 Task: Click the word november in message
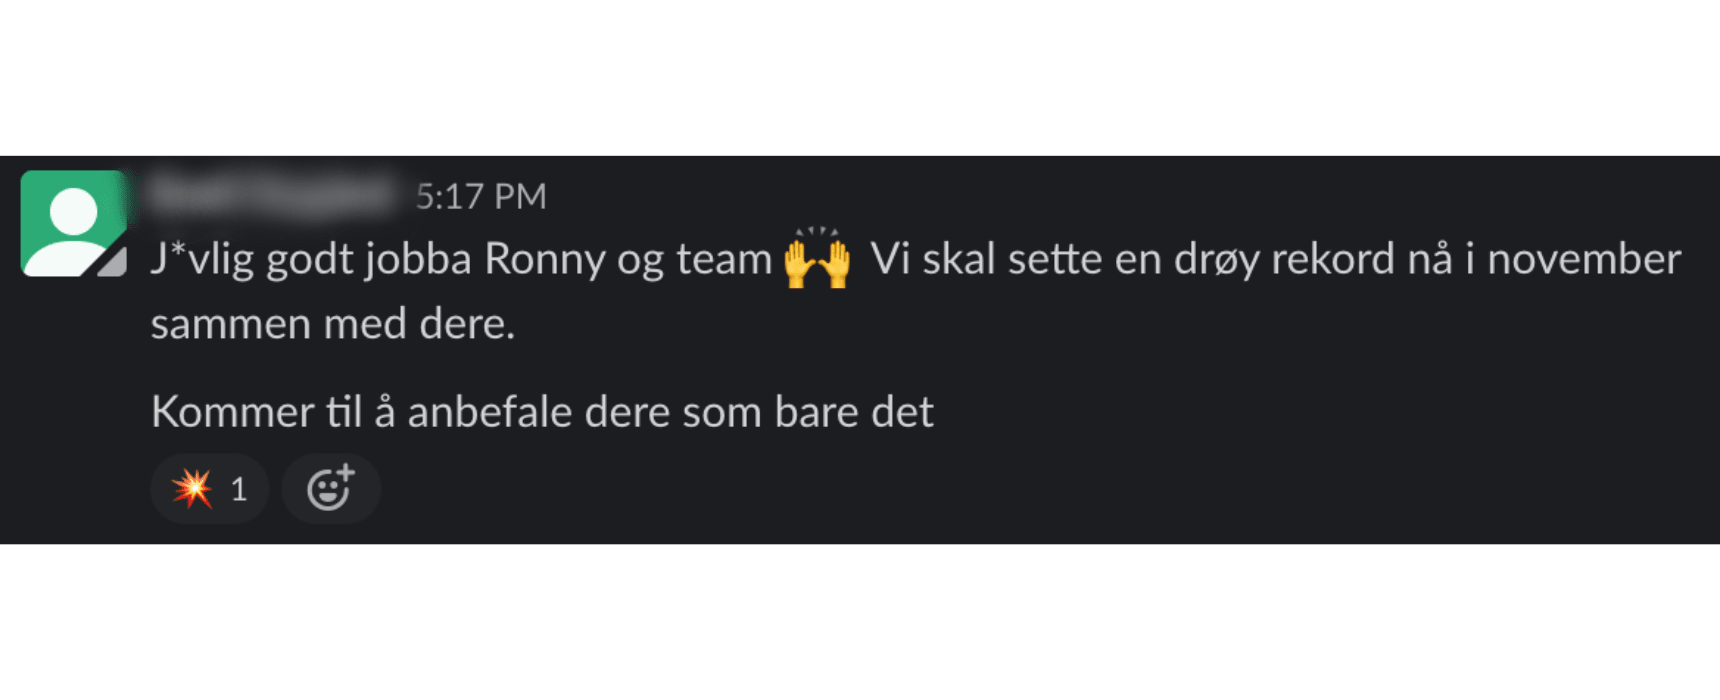point(1584,259)
